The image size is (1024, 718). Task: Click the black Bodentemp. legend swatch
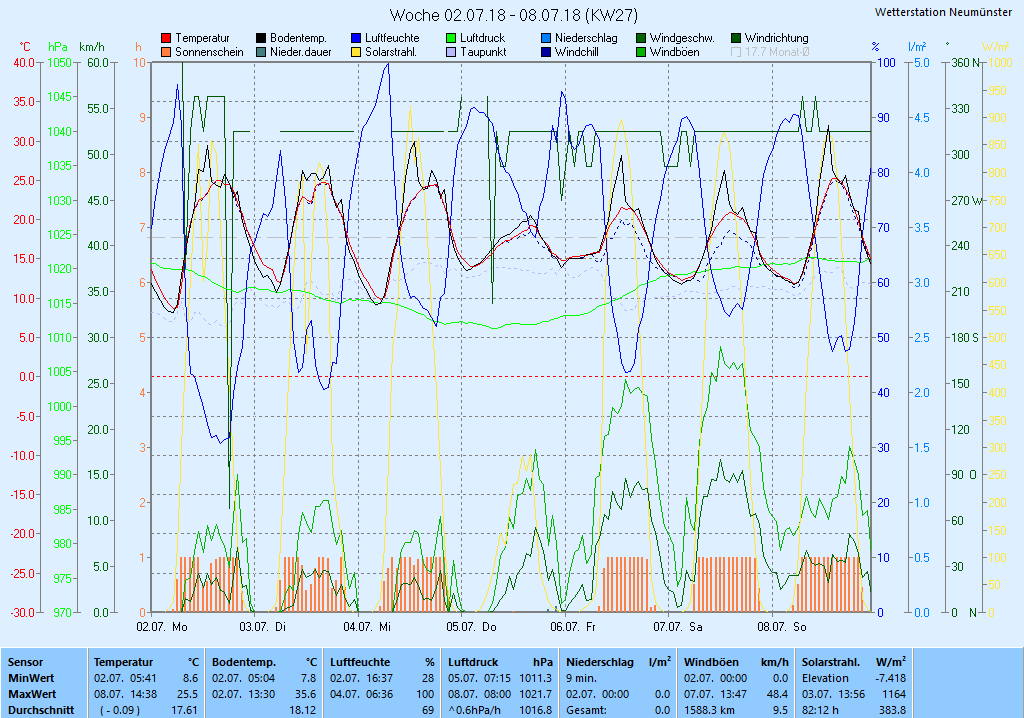(x=261, y=39)
